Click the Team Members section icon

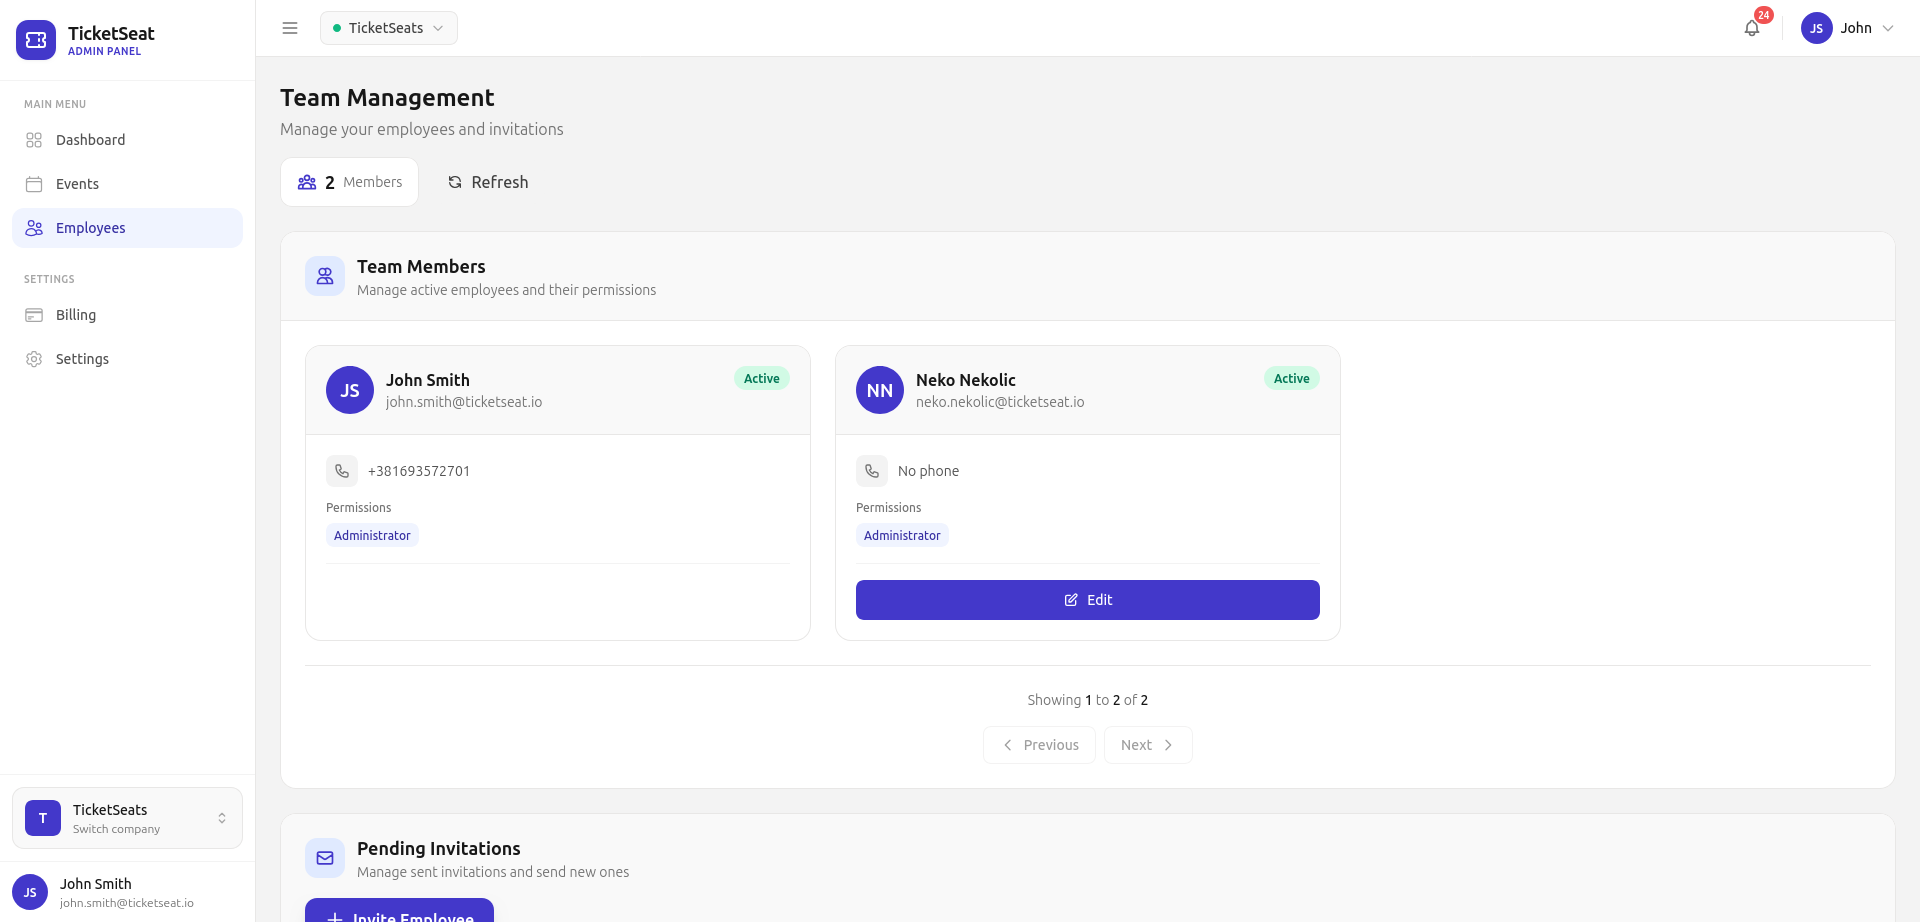pyautogui.click(x=325, y=276)
